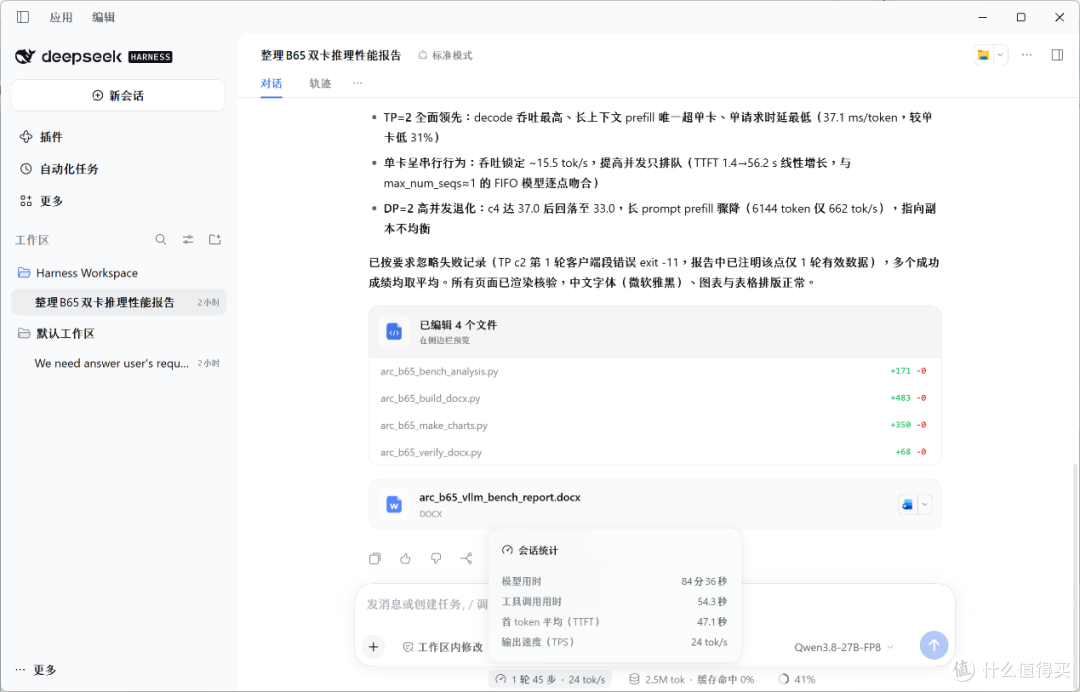Open the 已编辑 4 个文件 card

[654, 331]
